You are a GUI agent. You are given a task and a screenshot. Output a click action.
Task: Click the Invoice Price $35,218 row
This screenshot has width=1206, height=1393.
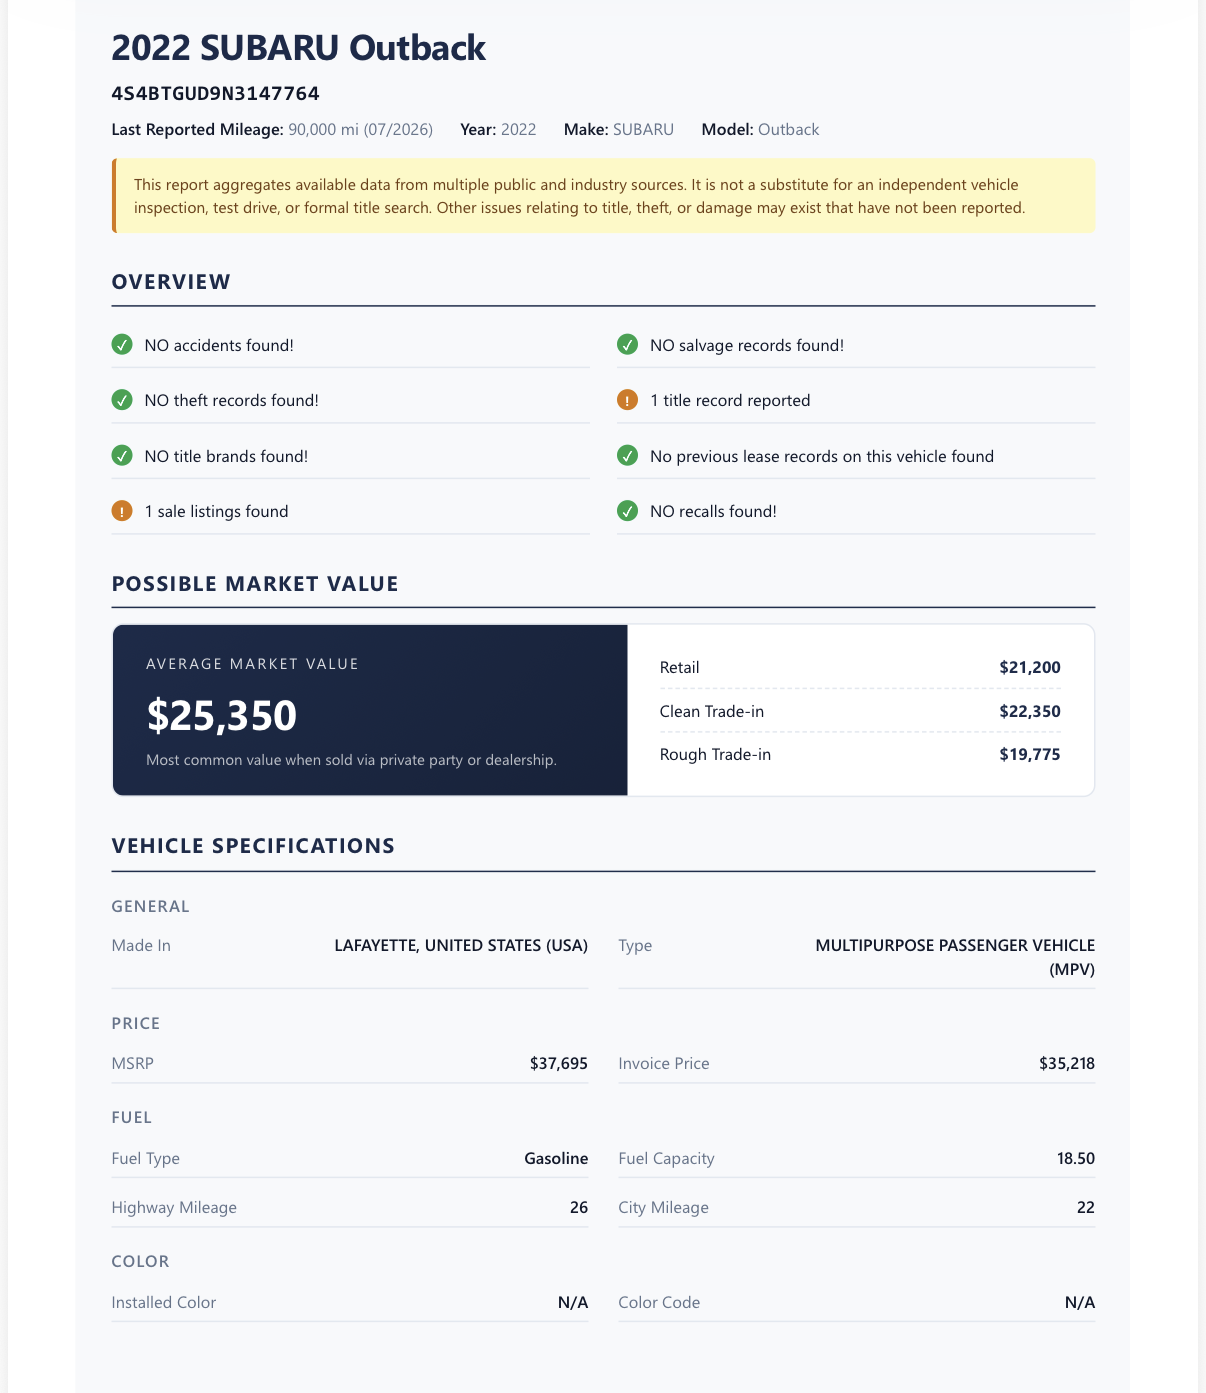click(x=856, y=1063)
